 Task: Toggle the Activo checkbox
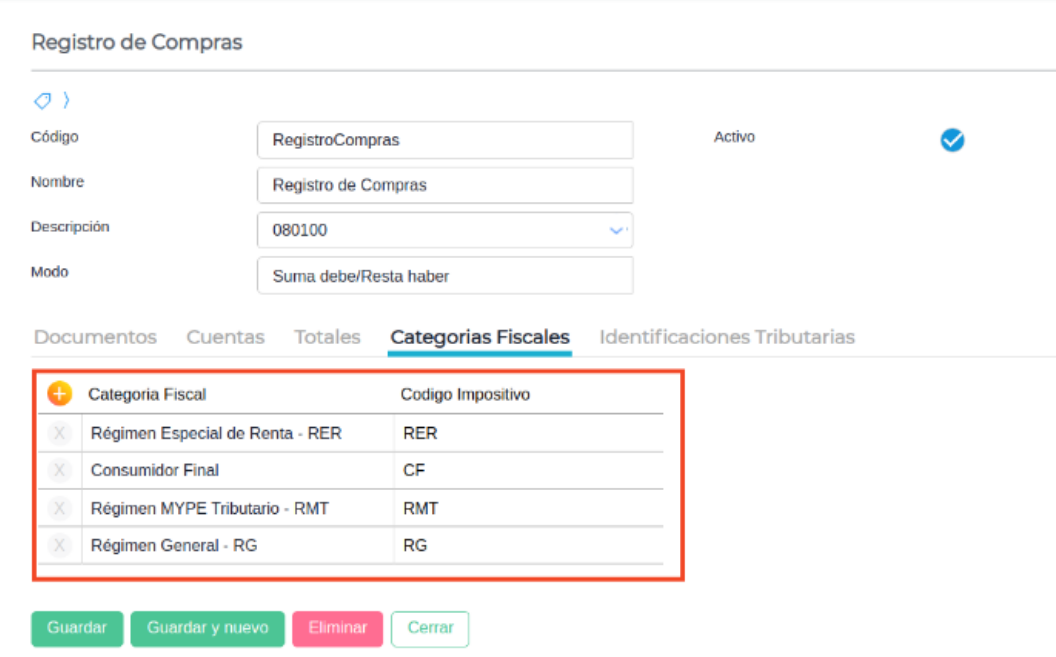(952, 140)
